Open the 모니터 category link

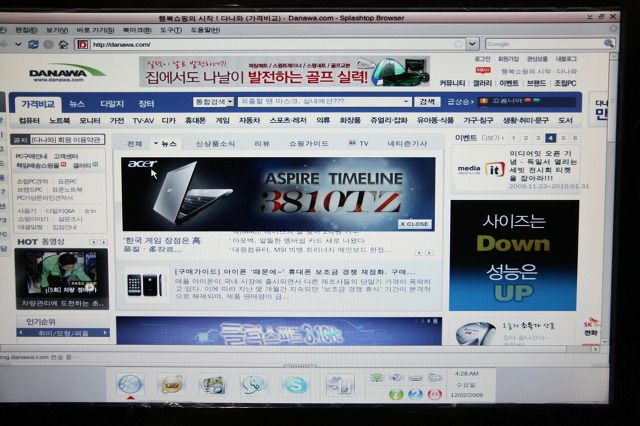(90, 120)
